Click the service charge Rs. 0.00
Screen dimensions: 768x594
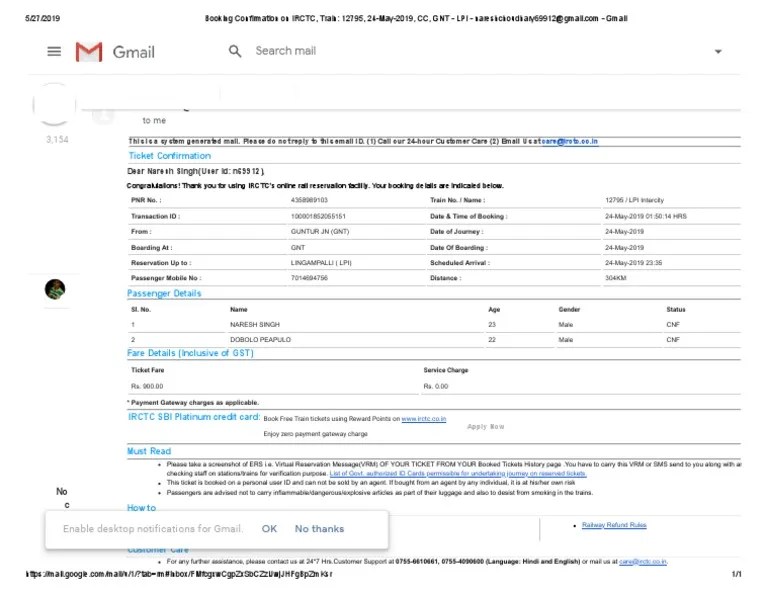coord(435,386)
